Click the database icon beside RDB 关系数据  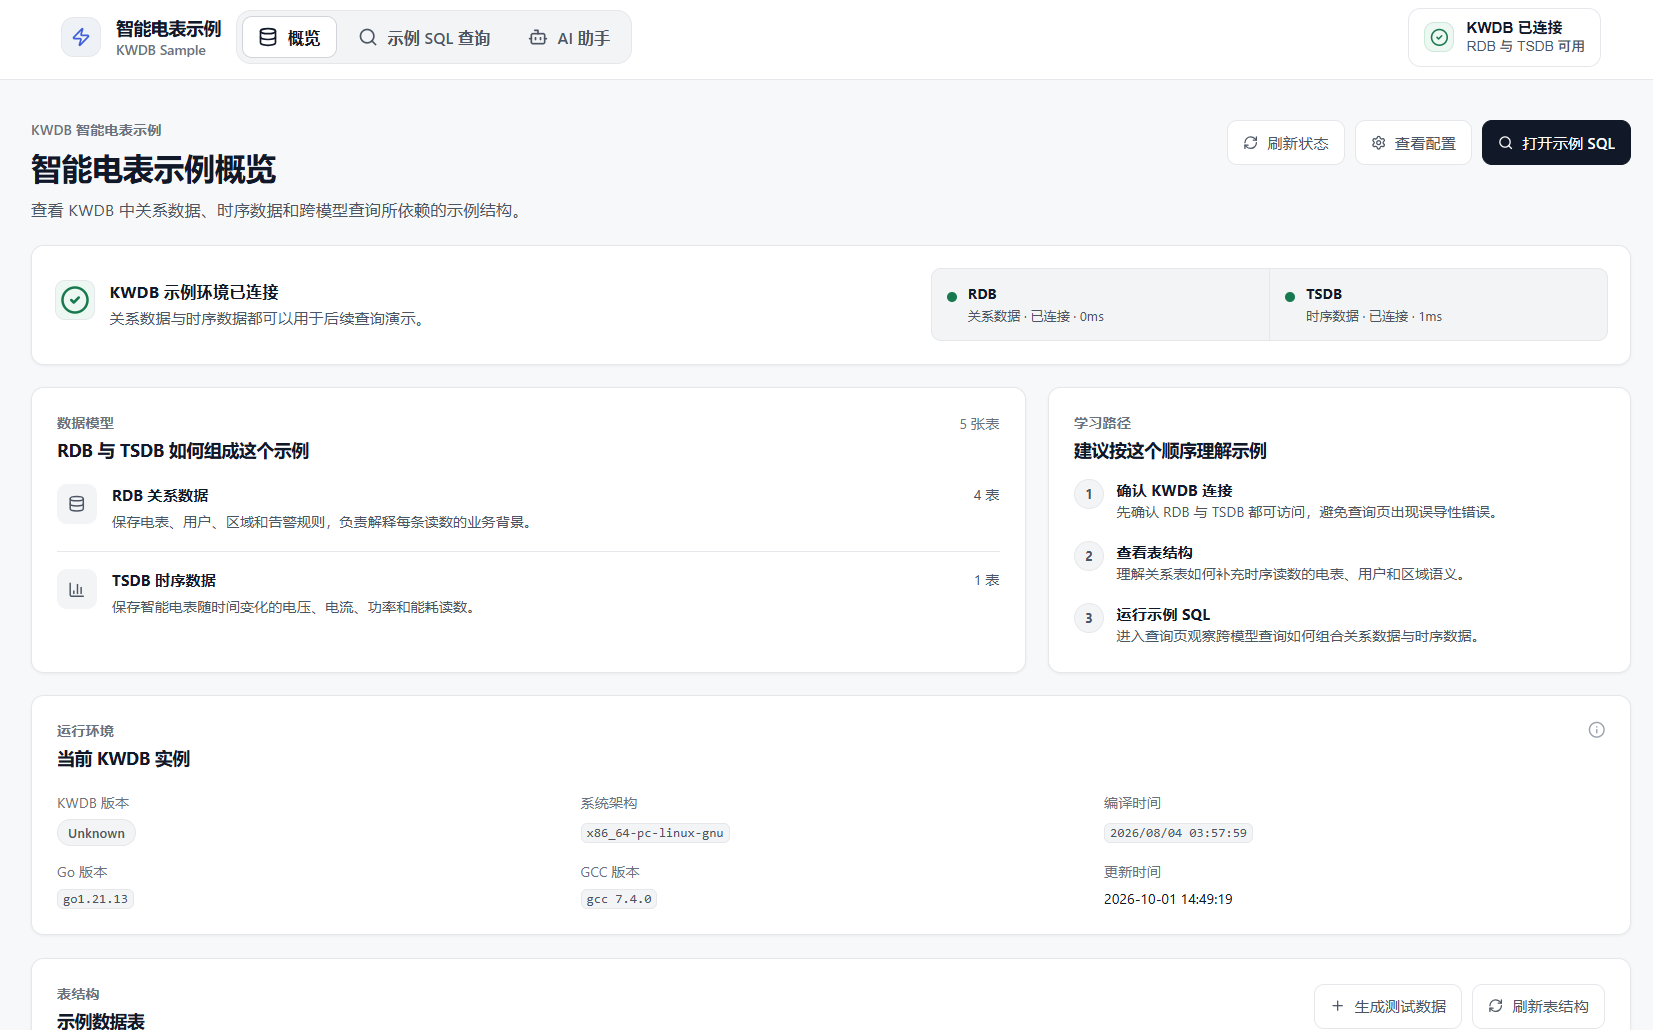coord(77,504)
